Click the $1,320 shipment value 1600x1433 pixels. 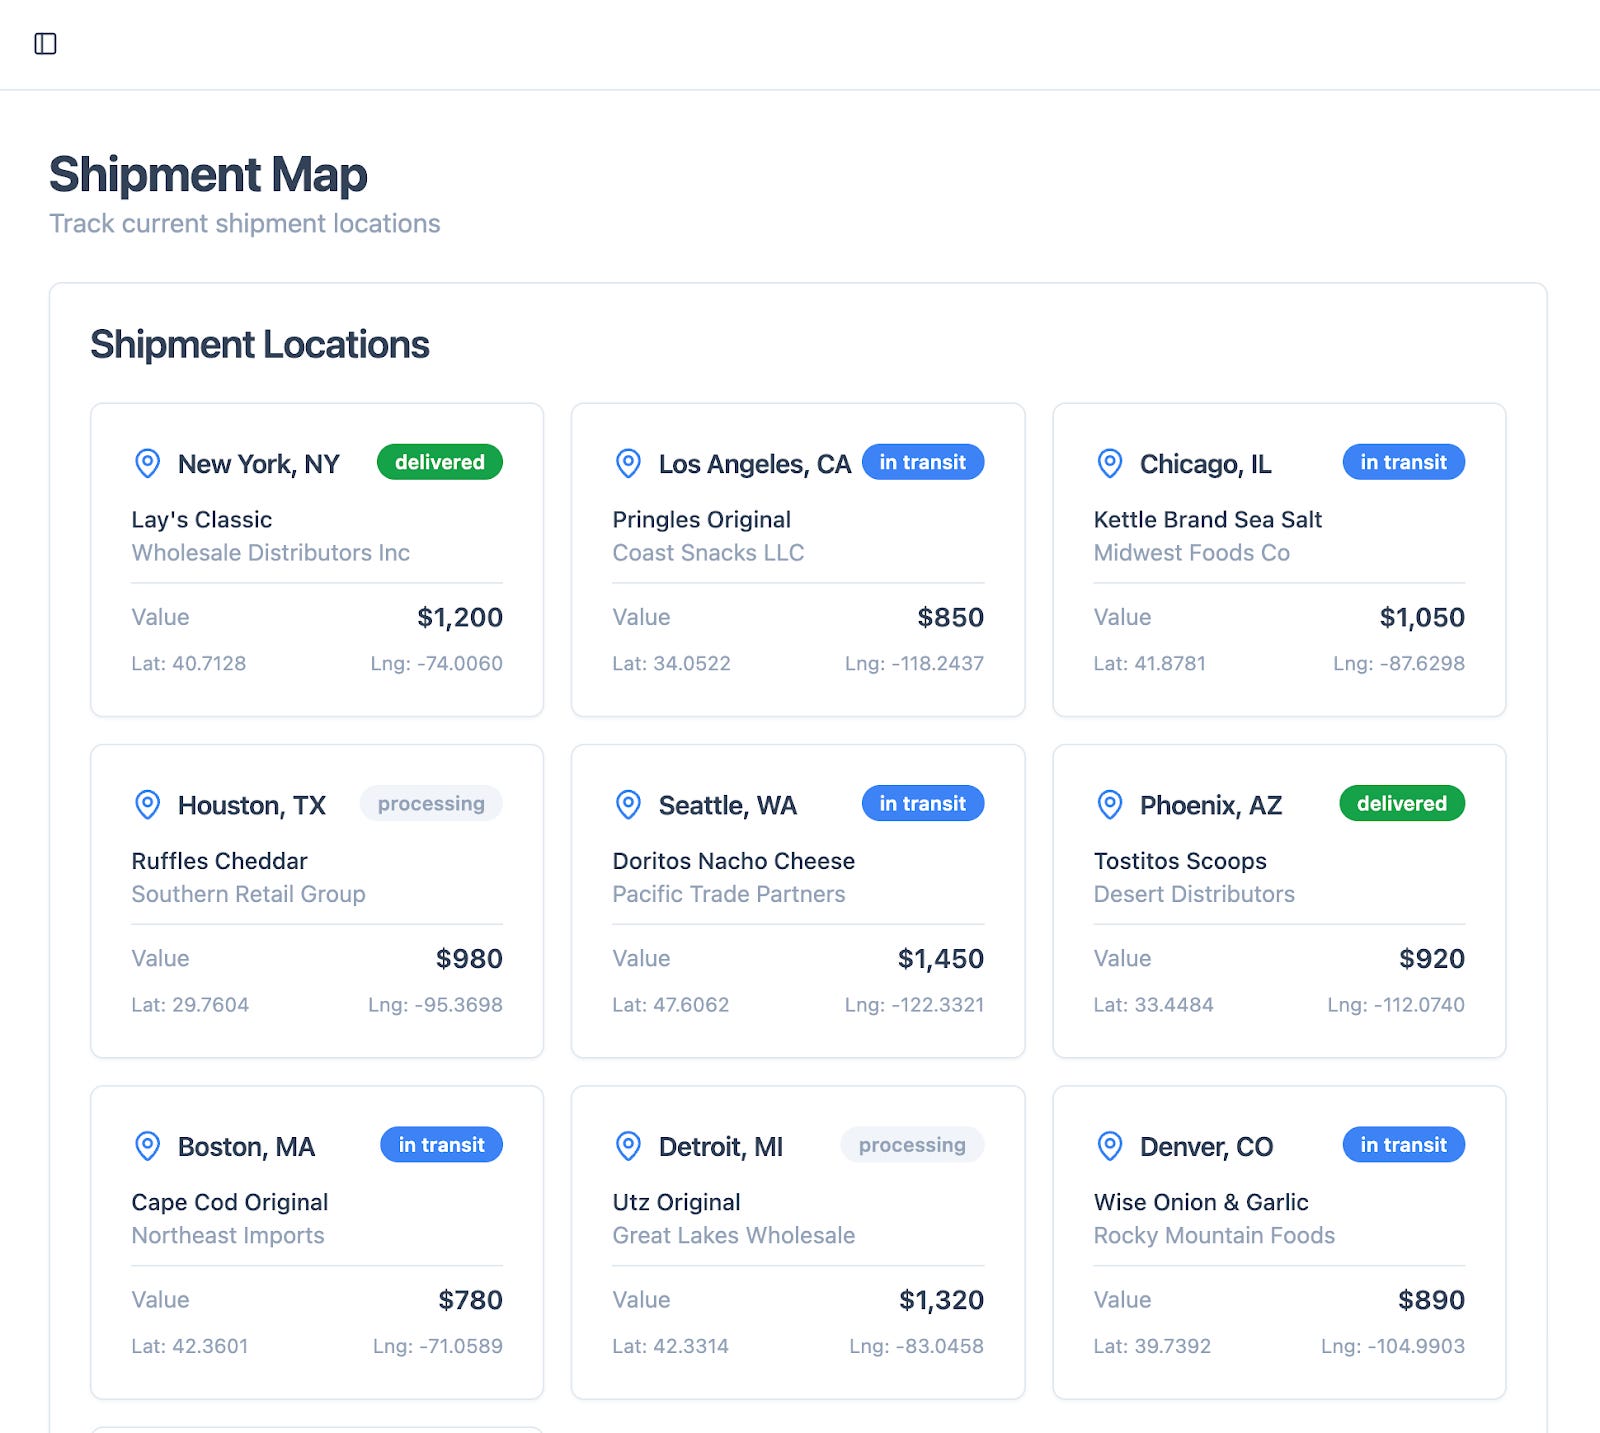[942, 1300]
